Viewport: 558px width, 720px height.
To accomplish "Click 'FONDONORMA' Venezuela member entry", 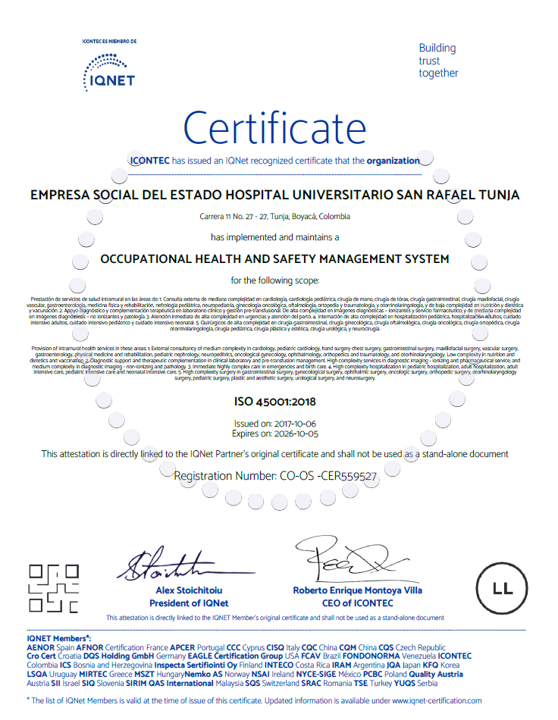I will tap(389, 656).
